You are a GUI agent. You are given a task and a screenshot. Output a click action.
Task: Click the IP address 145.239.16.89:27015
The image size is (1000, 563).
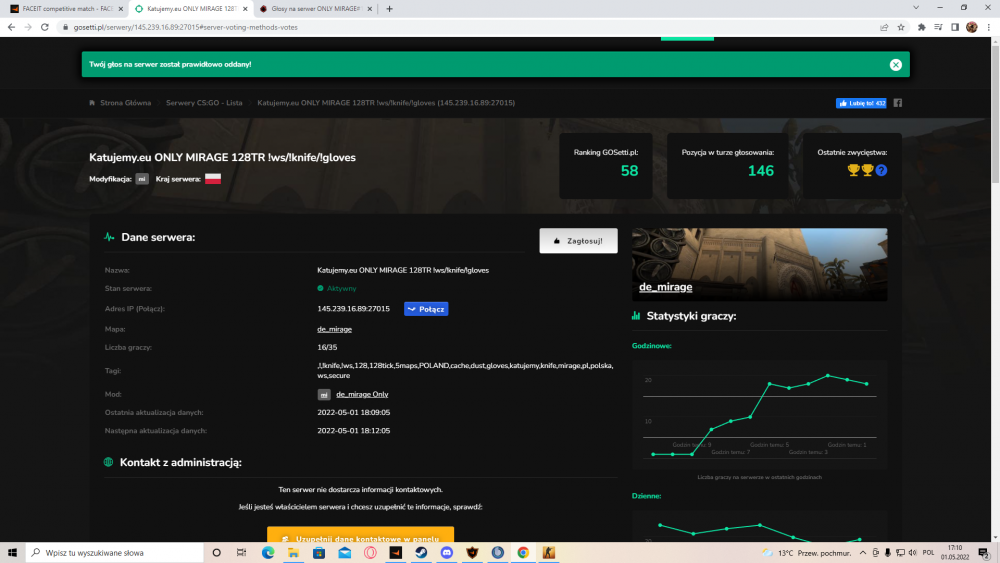(x=353, y=309)
